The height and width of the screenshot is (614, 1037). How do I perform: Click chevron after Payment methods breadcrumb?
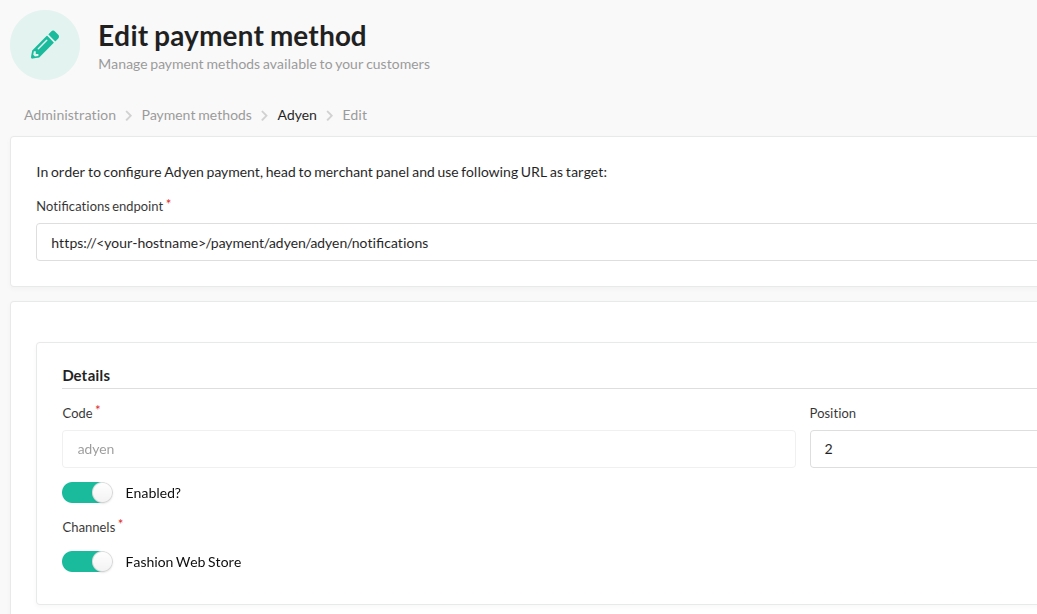click(x=265, y=116)
